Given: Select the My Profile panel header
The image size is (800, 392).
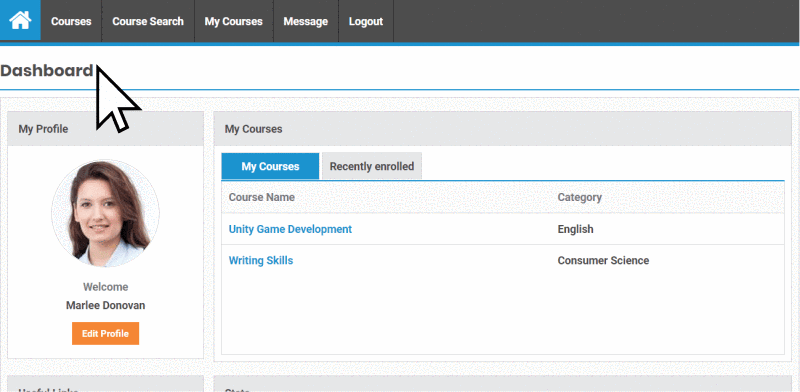Looking at the screenshot, I should tap(106, 129).
